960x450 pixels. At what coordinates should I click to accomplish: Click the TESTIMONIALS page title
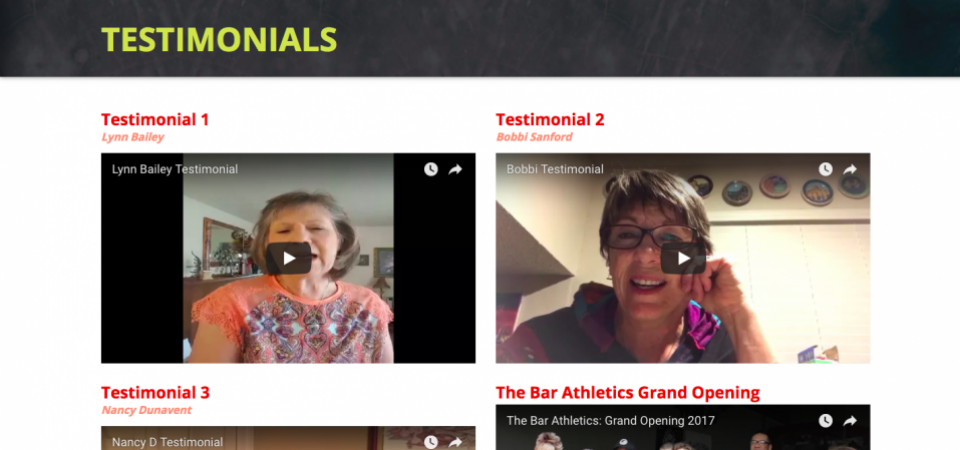219,40
